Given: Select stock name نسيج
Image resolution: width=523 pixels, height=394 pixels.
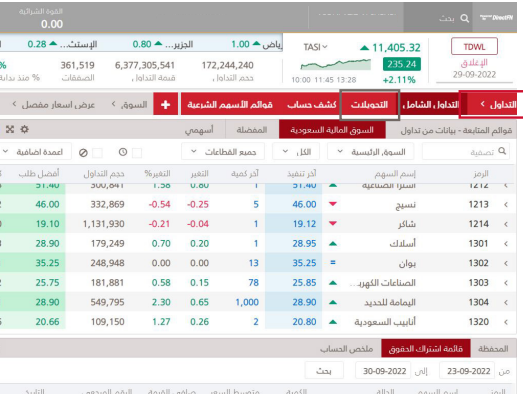Looking at the screenshot, I should (405, 205).
